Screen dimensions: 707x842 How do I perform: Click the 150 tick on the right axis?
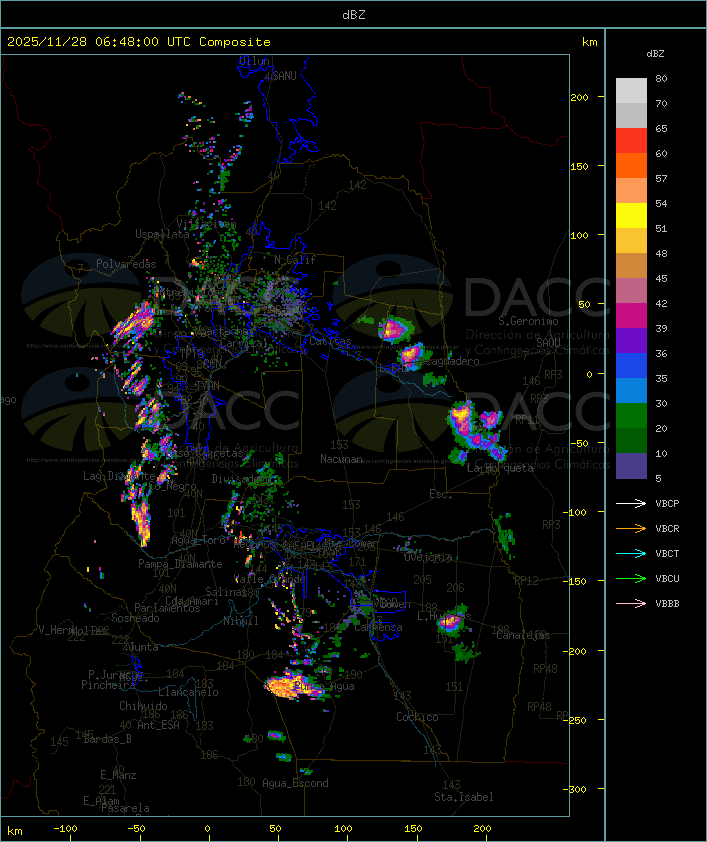579,166
